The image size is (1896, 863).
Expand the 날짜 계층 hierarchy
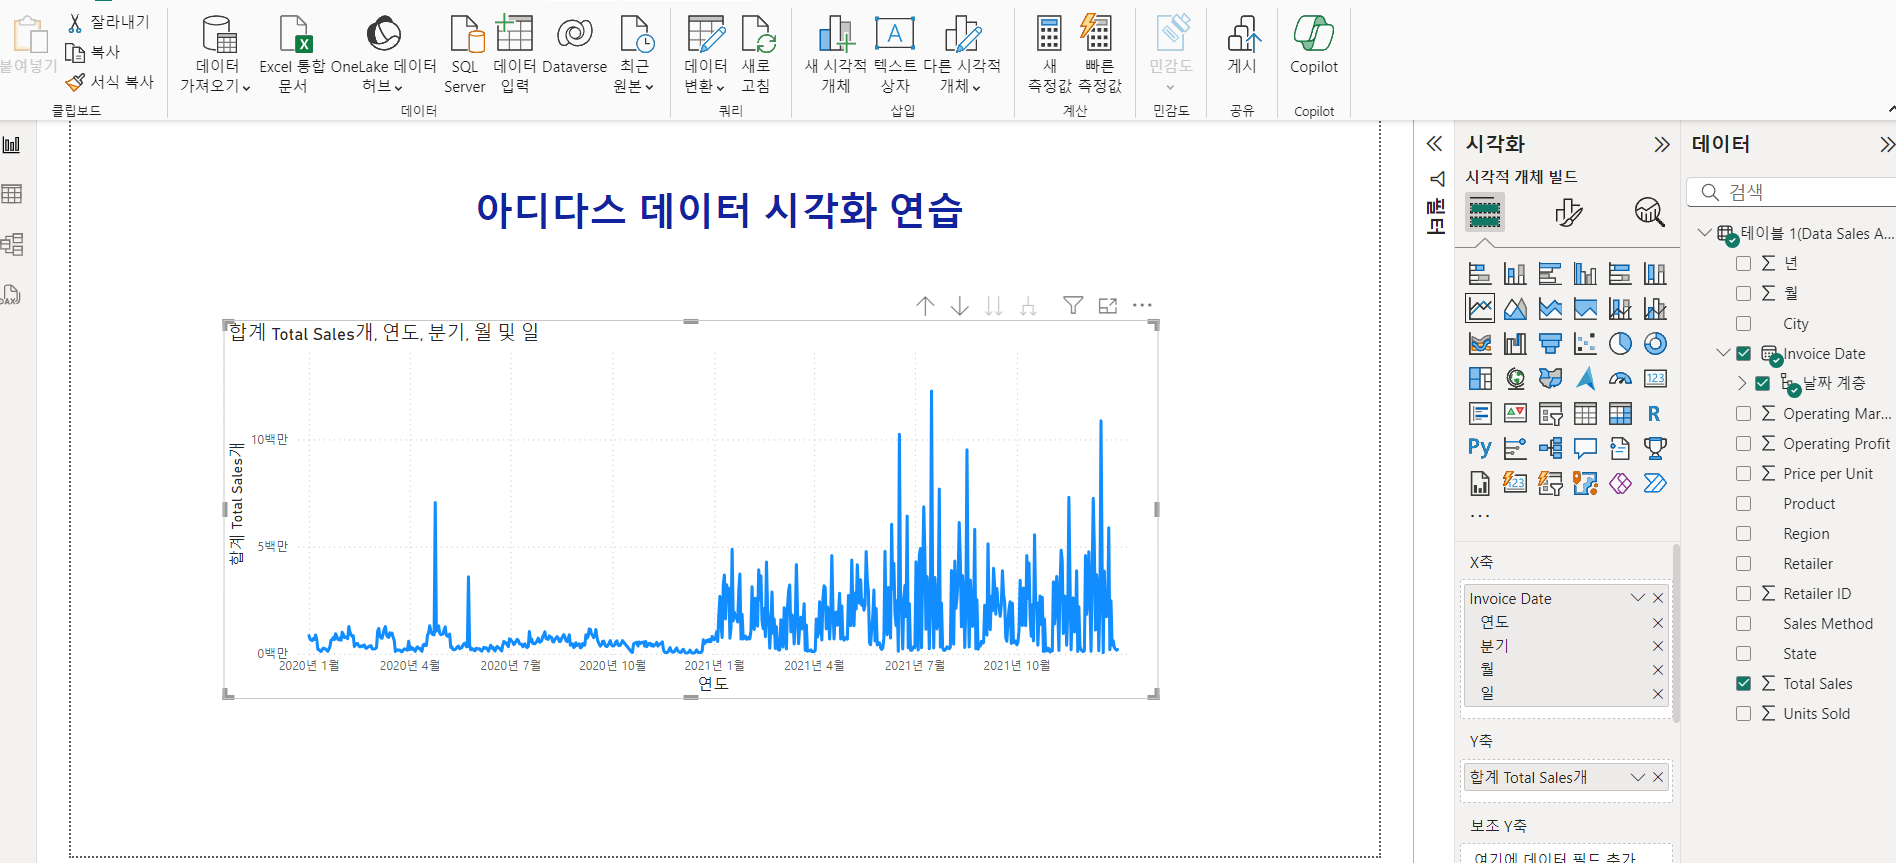click(x=1741, y=383)
